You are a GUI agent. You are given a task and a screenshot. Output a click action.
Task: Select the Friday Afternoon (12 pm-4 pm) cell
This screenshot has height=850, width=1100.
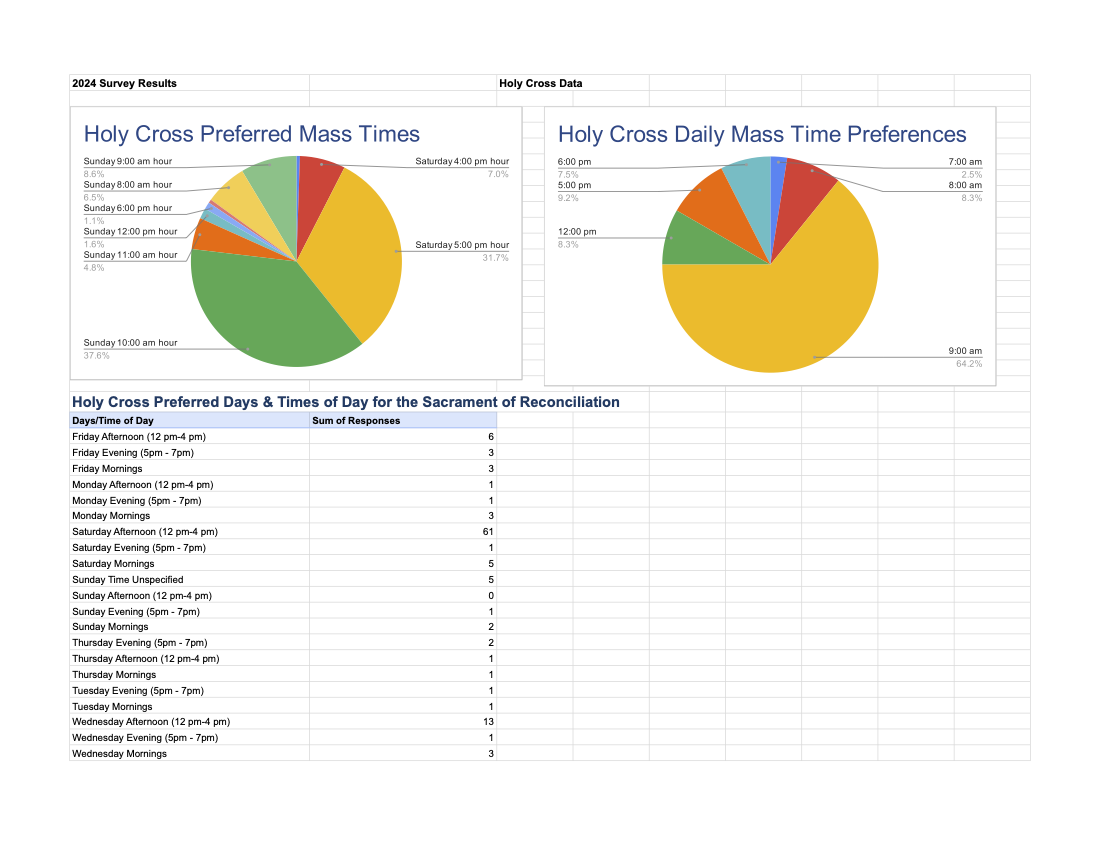[x=139, y=437]
